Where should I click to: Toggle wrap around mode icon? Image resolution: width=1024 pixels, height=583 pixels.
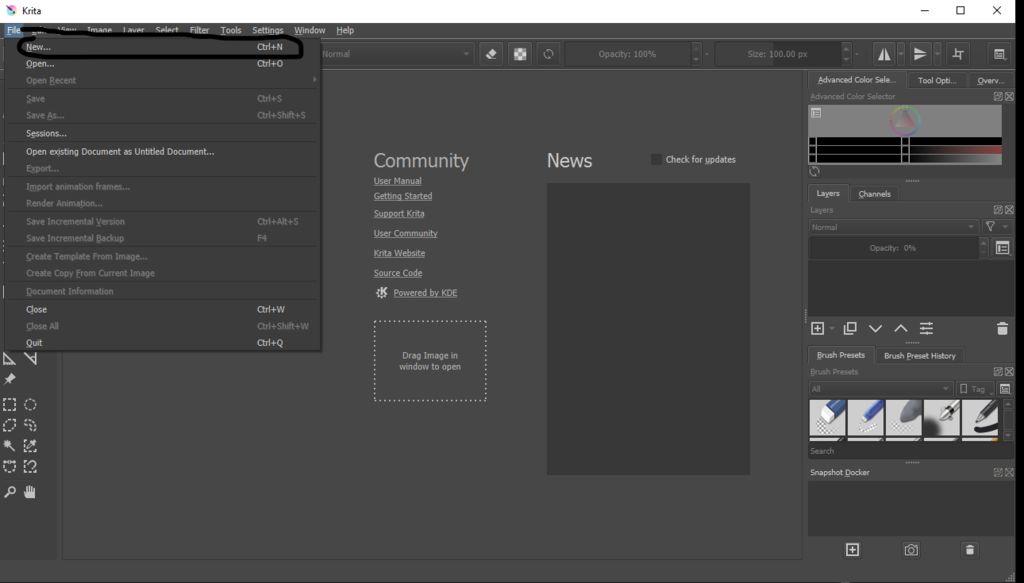click(x=958, y=54)
